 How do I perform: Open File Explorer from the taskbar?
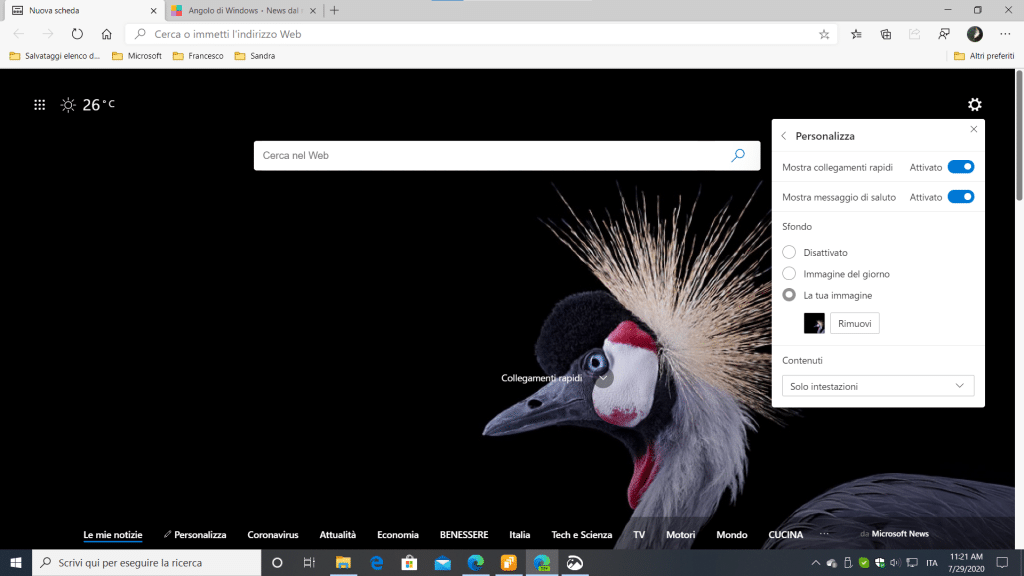coord(343,562)
